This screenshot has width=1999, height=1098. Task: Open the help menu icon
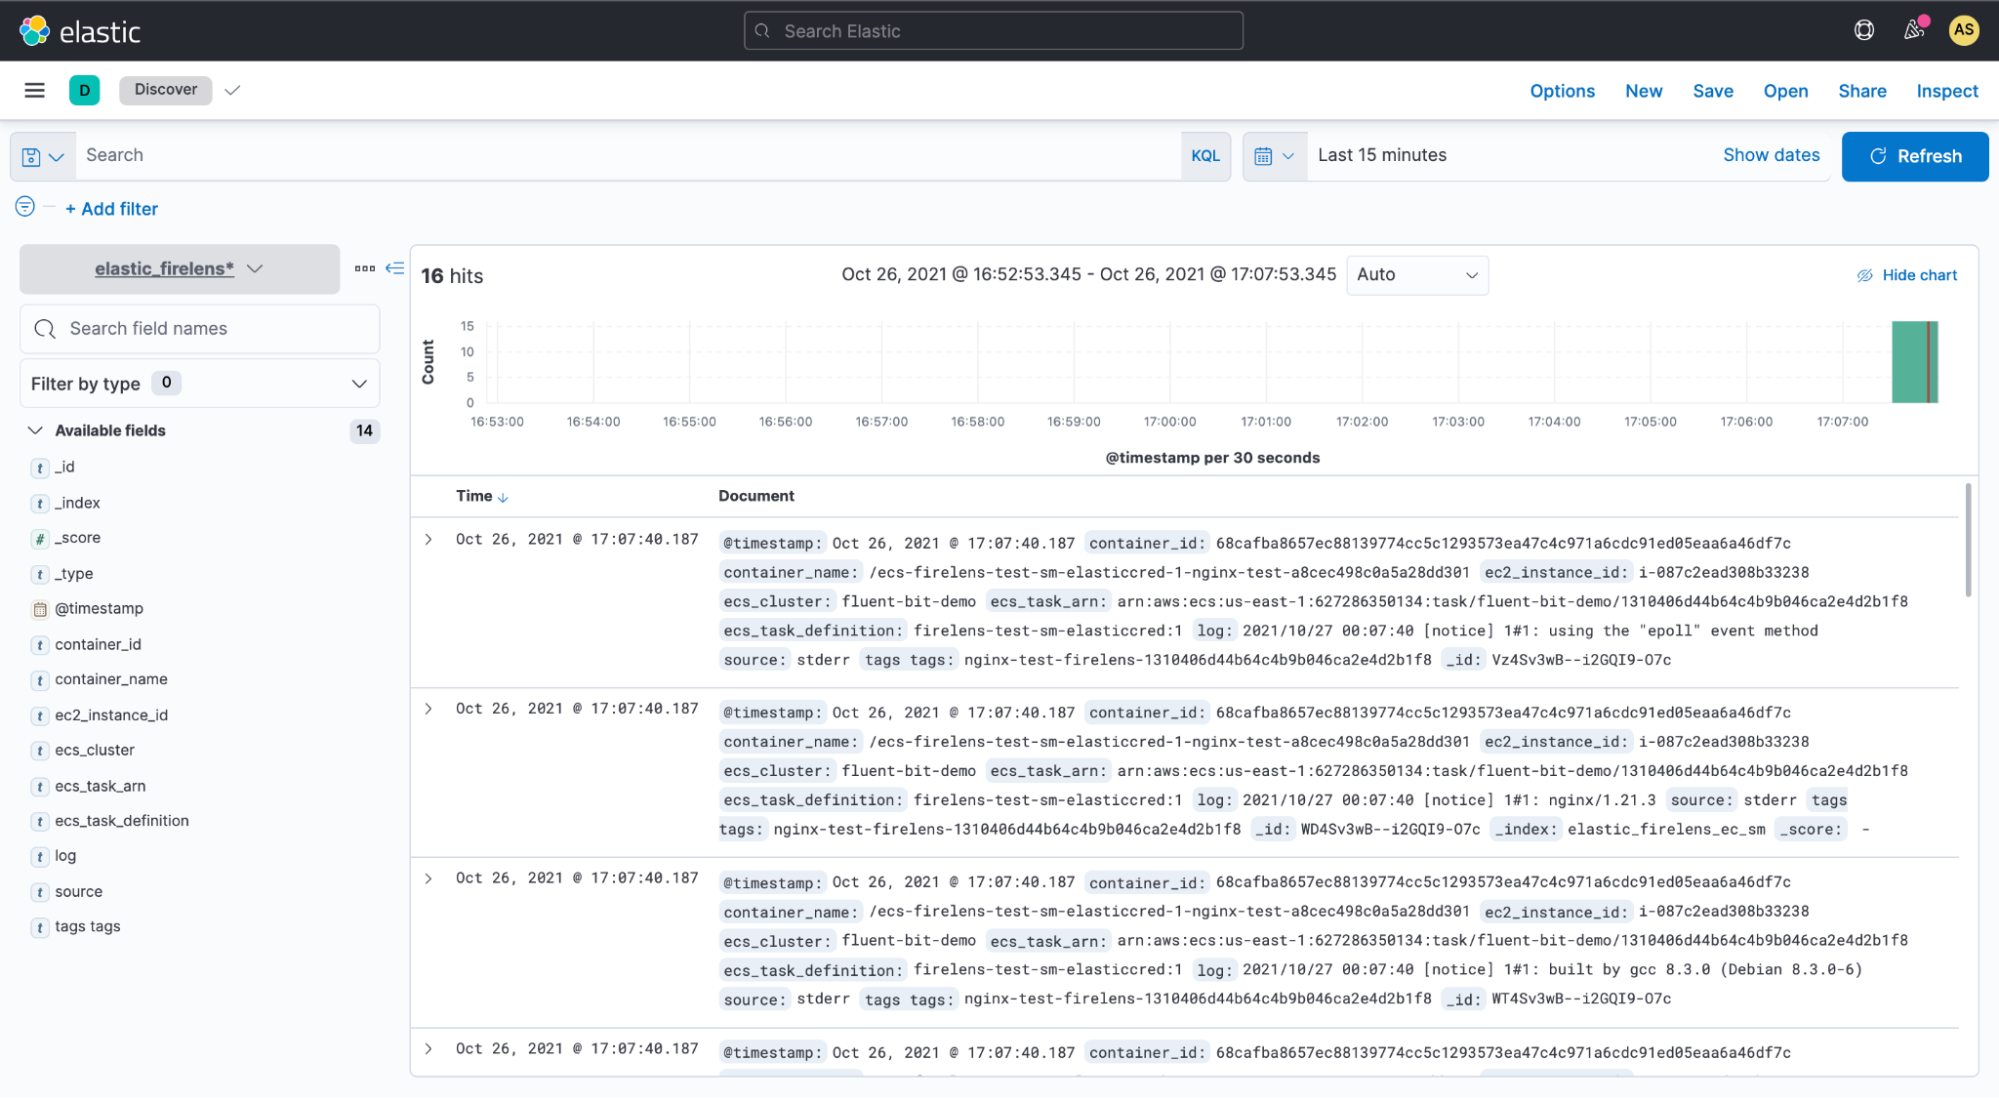click(x=1864, y=30)
